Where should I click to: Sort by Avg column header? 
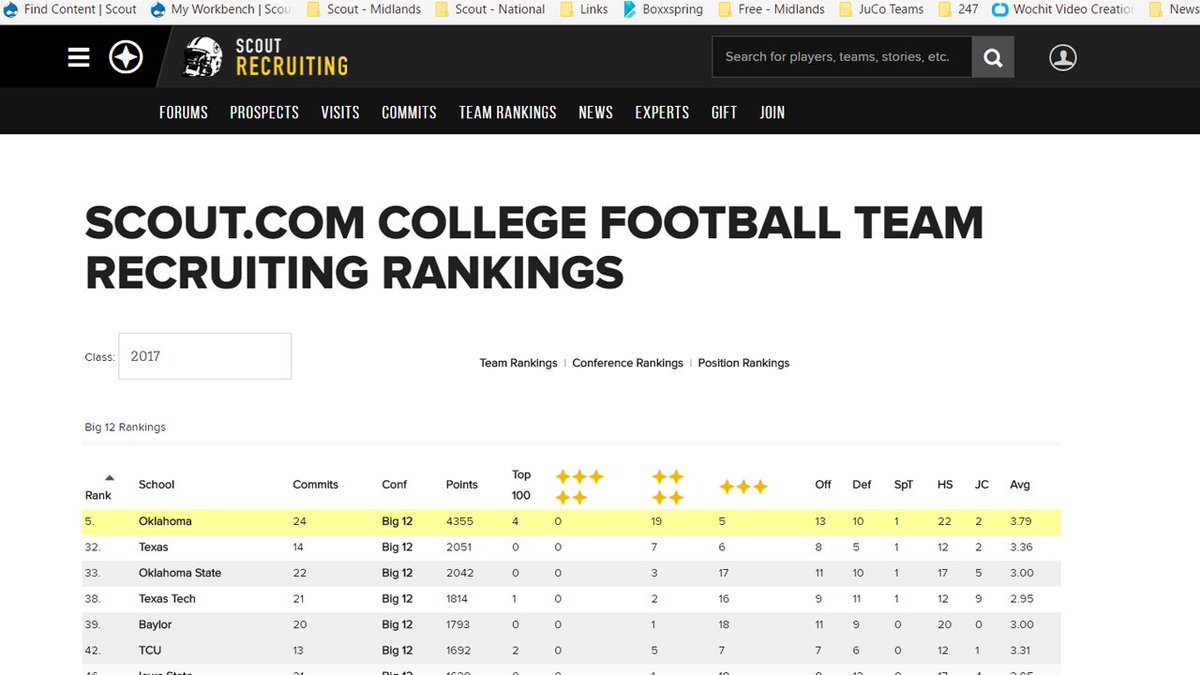[x=1020, y=485]
